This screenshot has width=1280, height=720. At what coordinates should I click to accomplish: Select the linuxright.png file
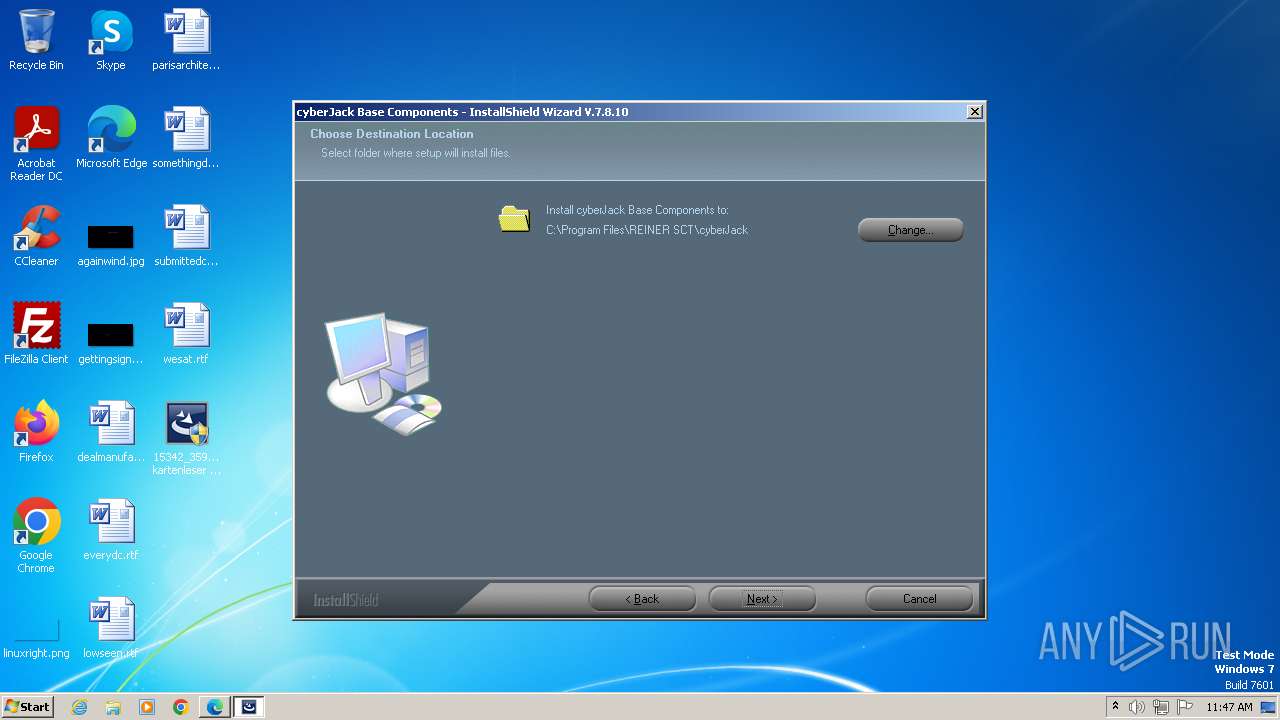pos(36,638)
